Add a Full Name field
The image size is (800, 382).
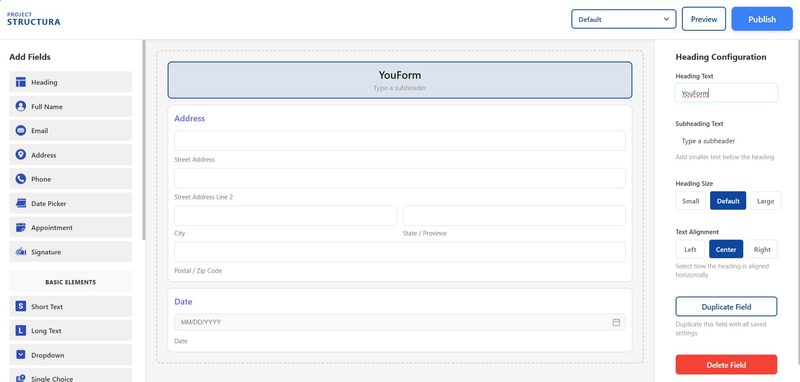click(x=70, y=107)
